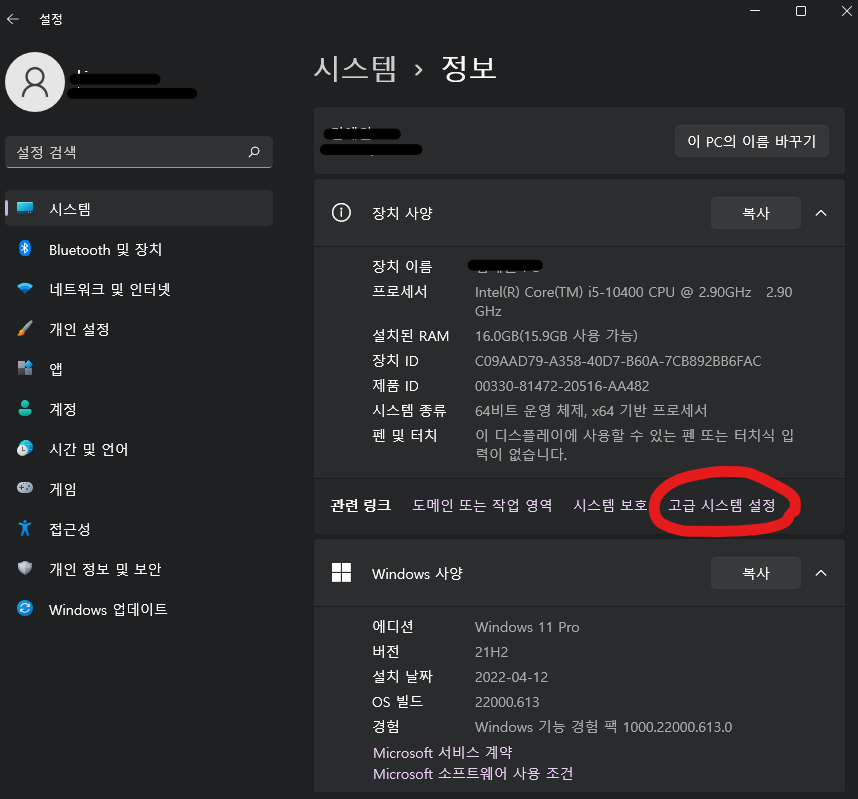Go to 네트워크 및 인터넷 settings

139,288
